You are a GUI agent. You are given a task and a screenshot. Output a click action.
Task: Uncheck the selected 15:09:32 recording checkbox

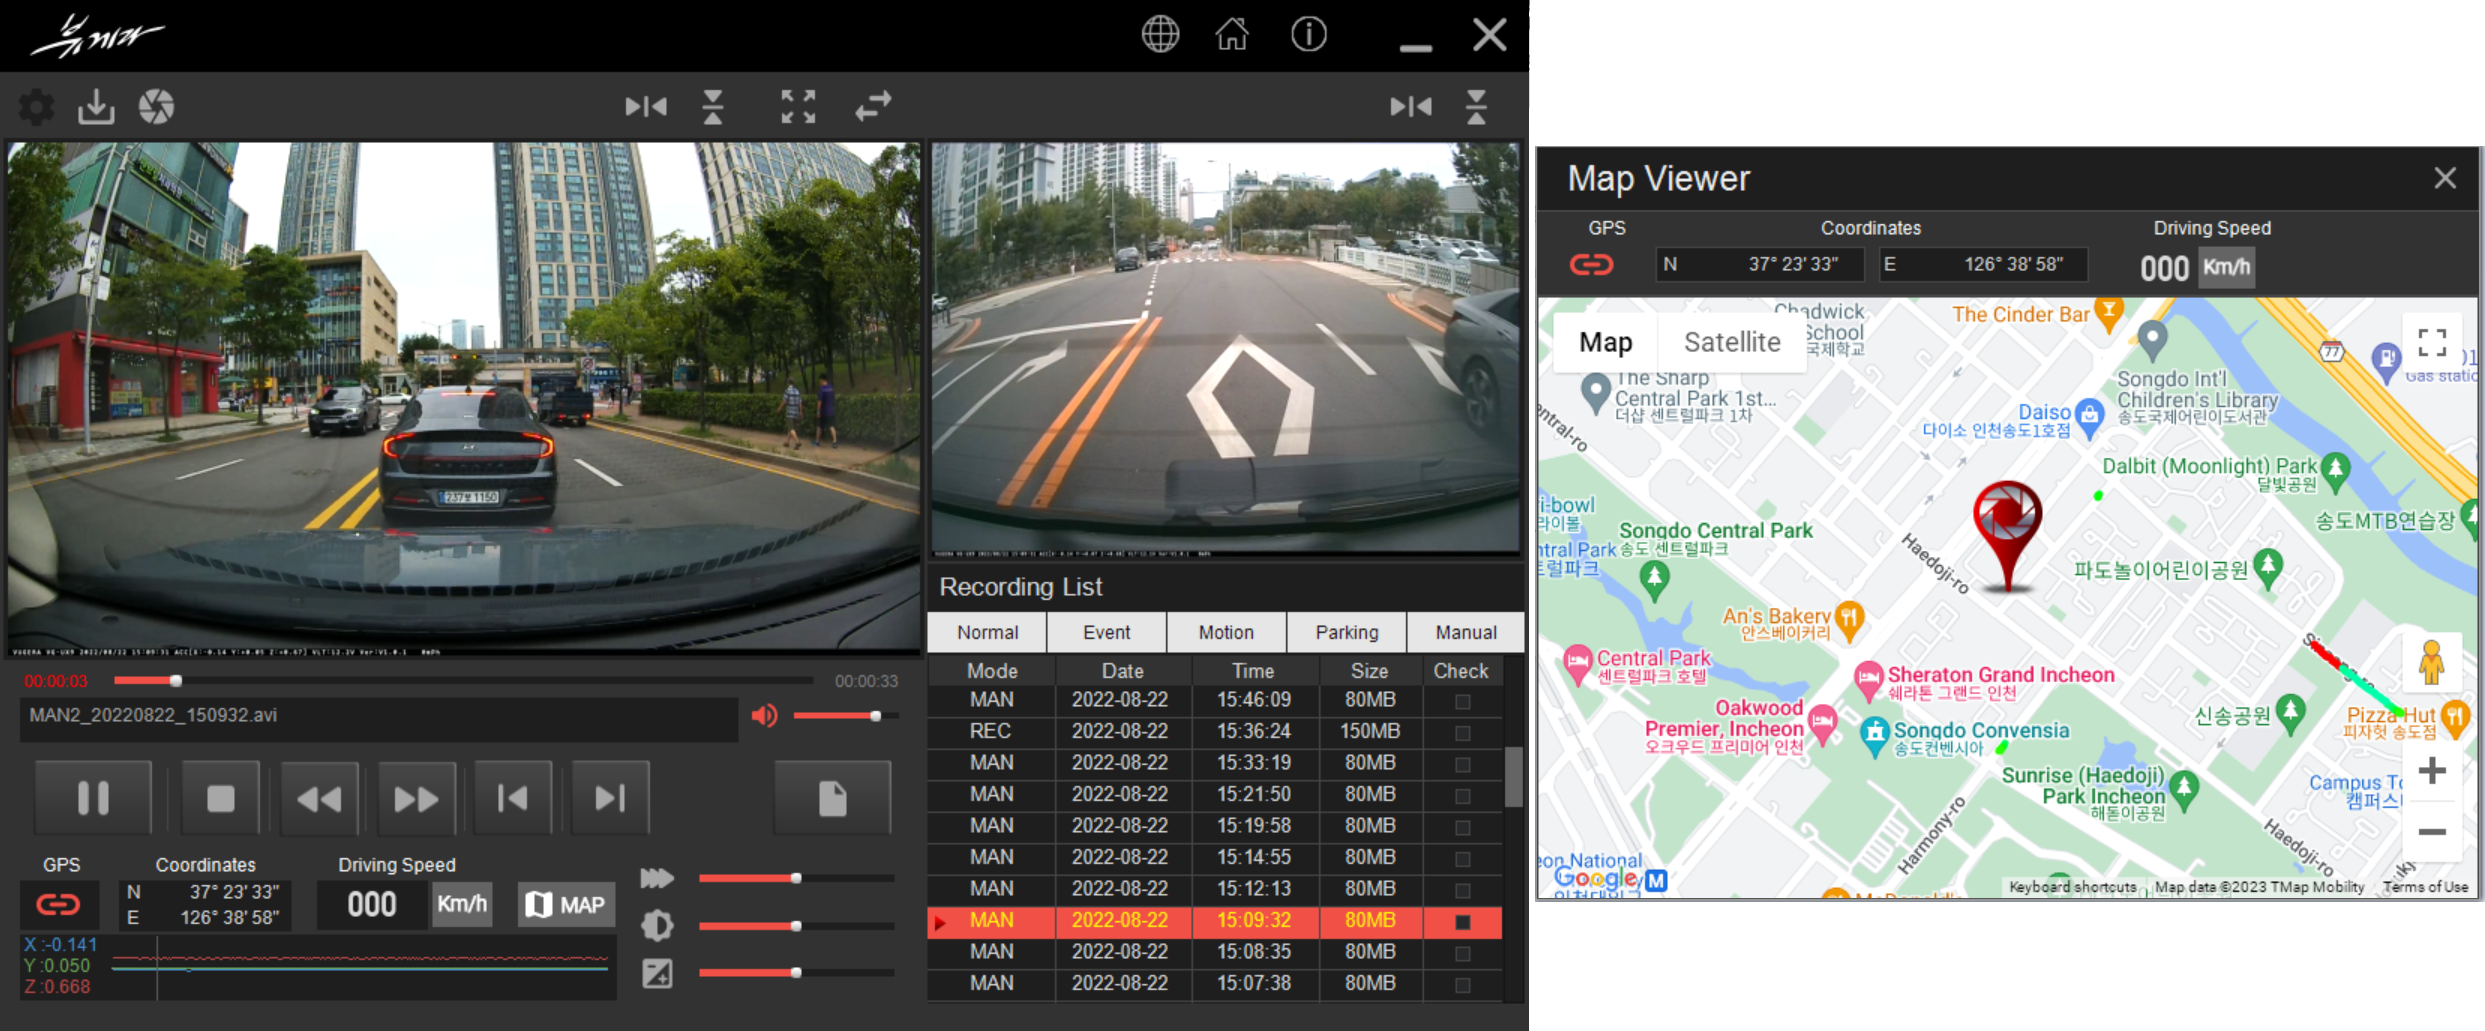(1462, 922)
